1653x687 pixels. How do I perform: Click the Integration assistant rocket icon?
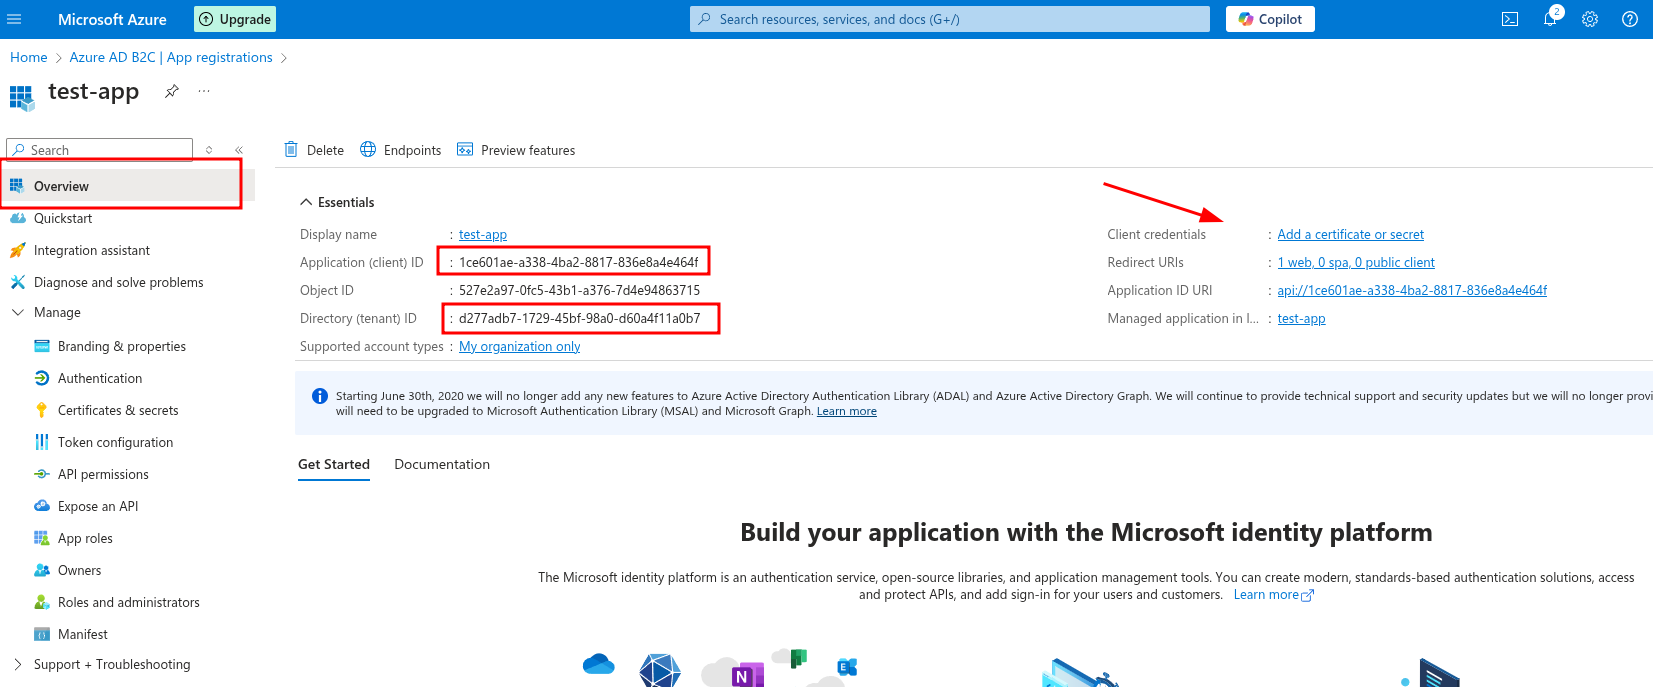coord(17,250)
